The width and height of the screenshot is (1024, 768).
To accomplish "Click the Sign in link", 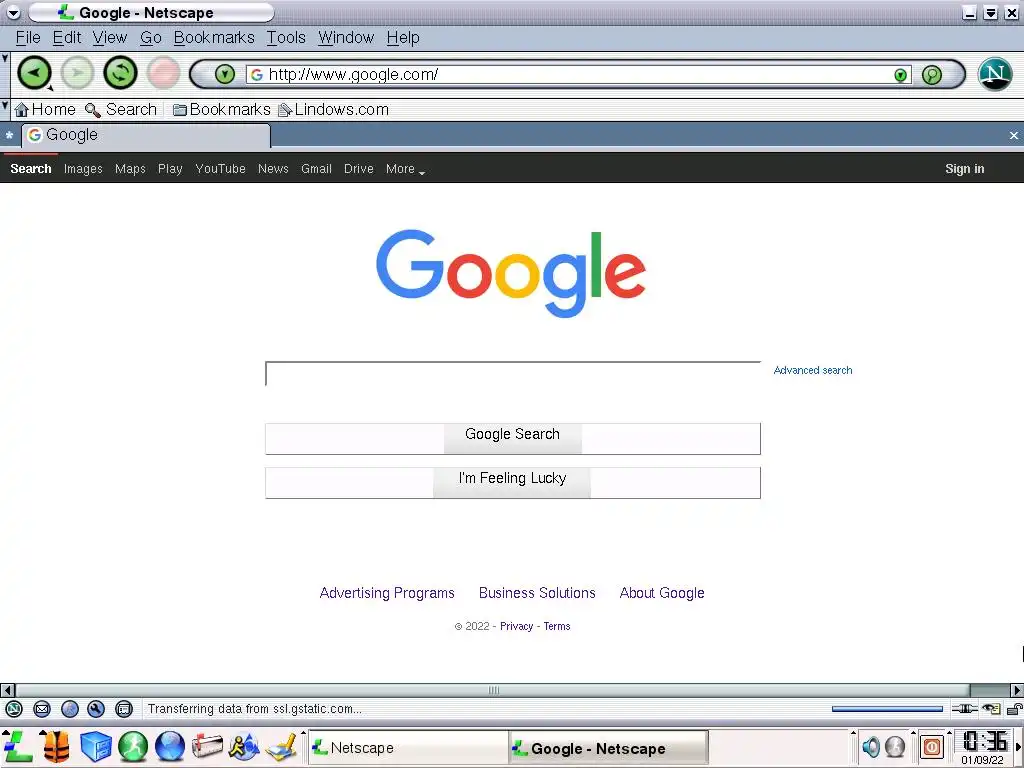I will tap(965, 168).
